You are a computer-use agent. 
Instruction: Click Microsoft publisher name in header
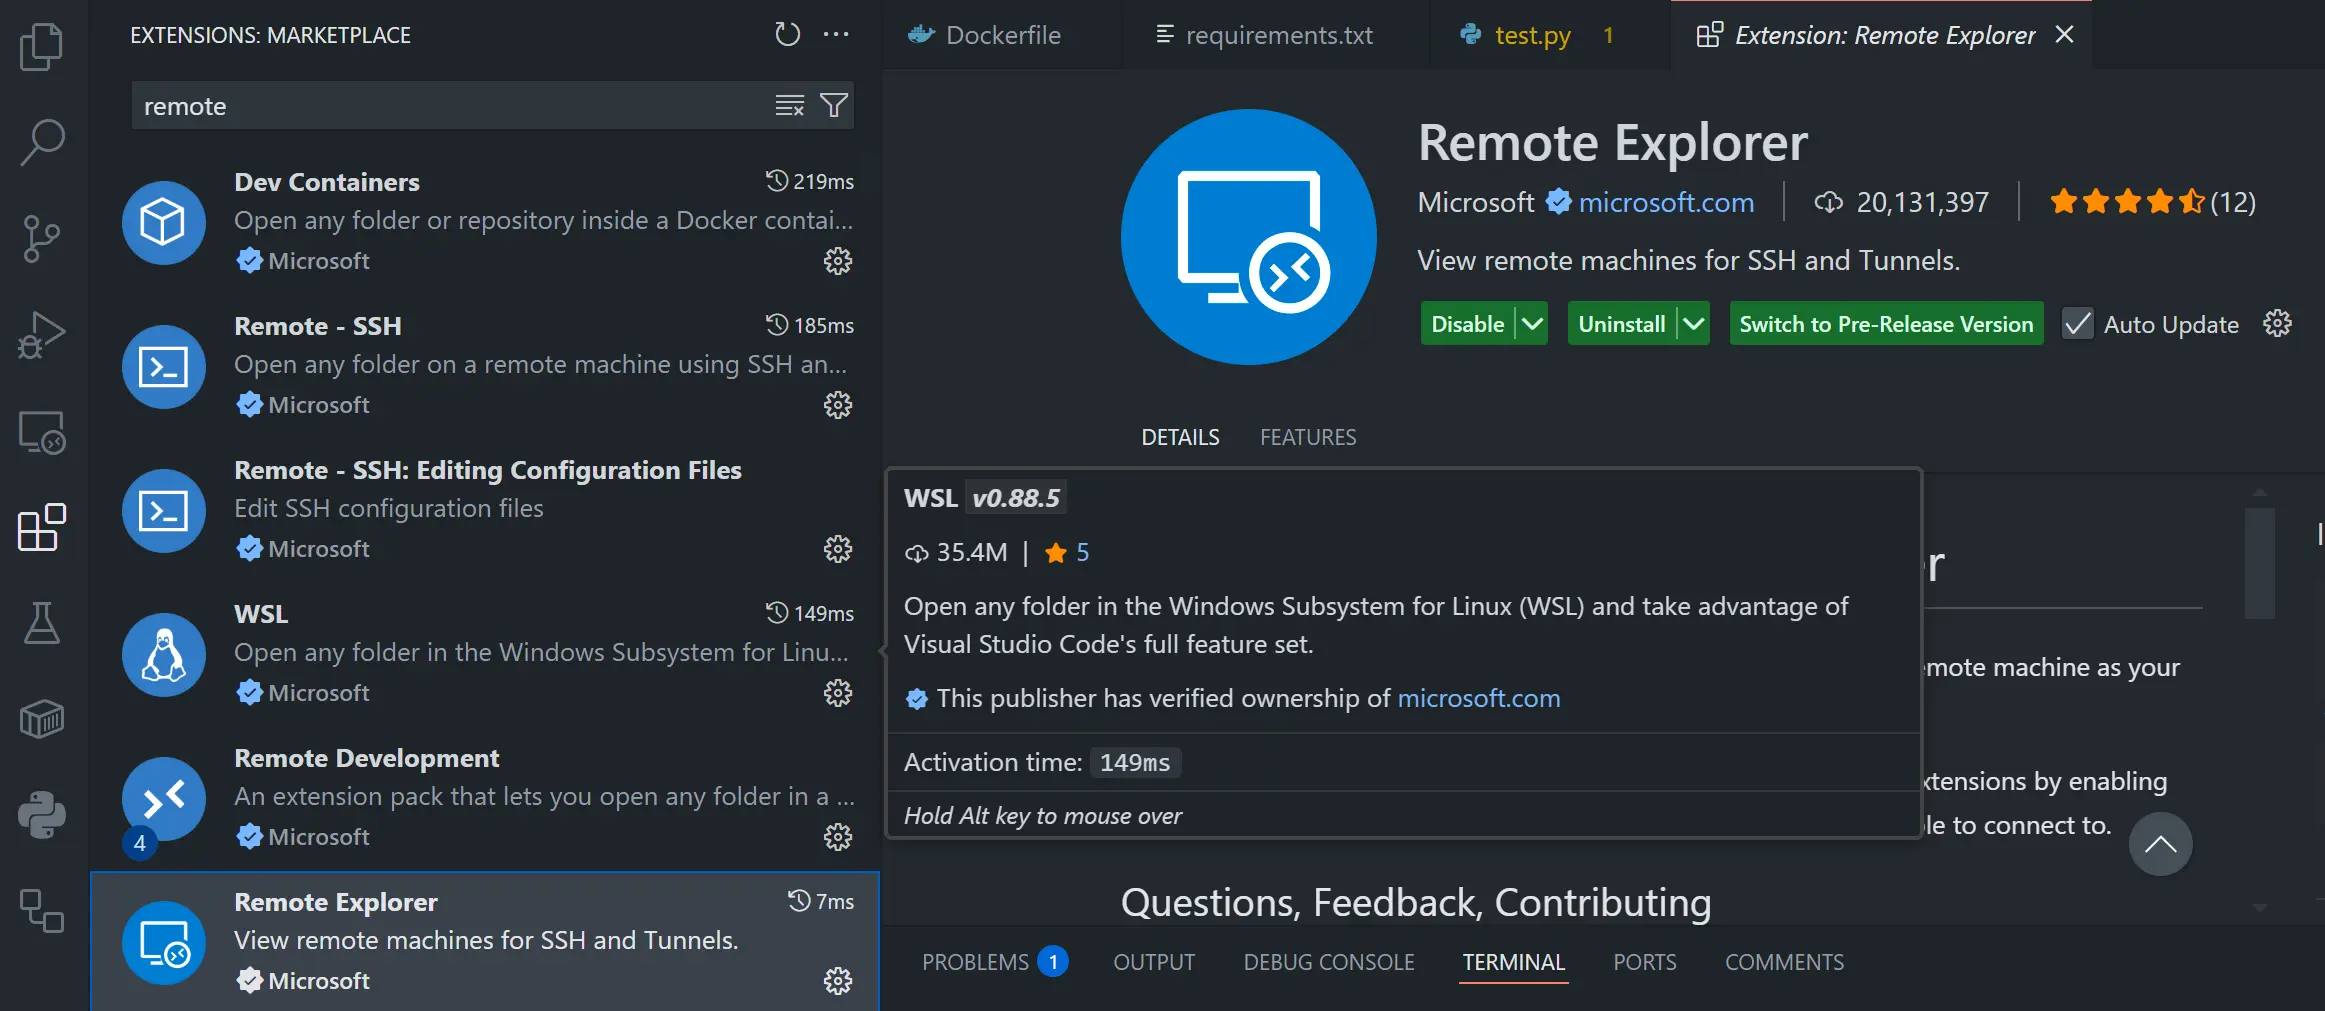(1476, 202)
